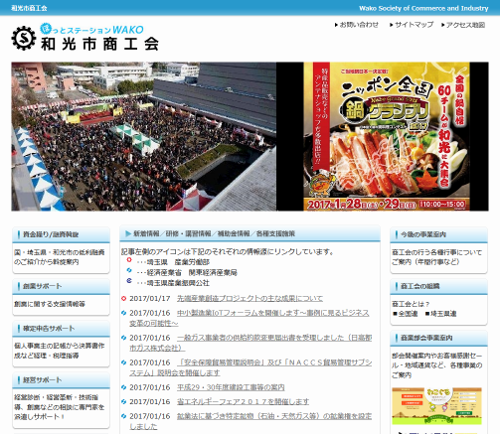Screen dimensions: 500x434
Task: Open the 埼玉県連 link under 商工会の組織
Action: (441, 314)
